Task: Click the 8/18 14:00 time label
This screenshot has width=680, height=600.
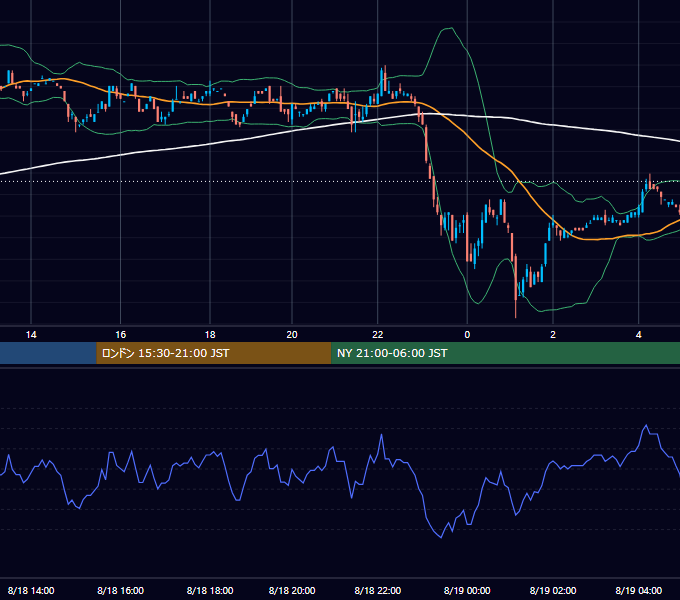Action: [31, 590]
